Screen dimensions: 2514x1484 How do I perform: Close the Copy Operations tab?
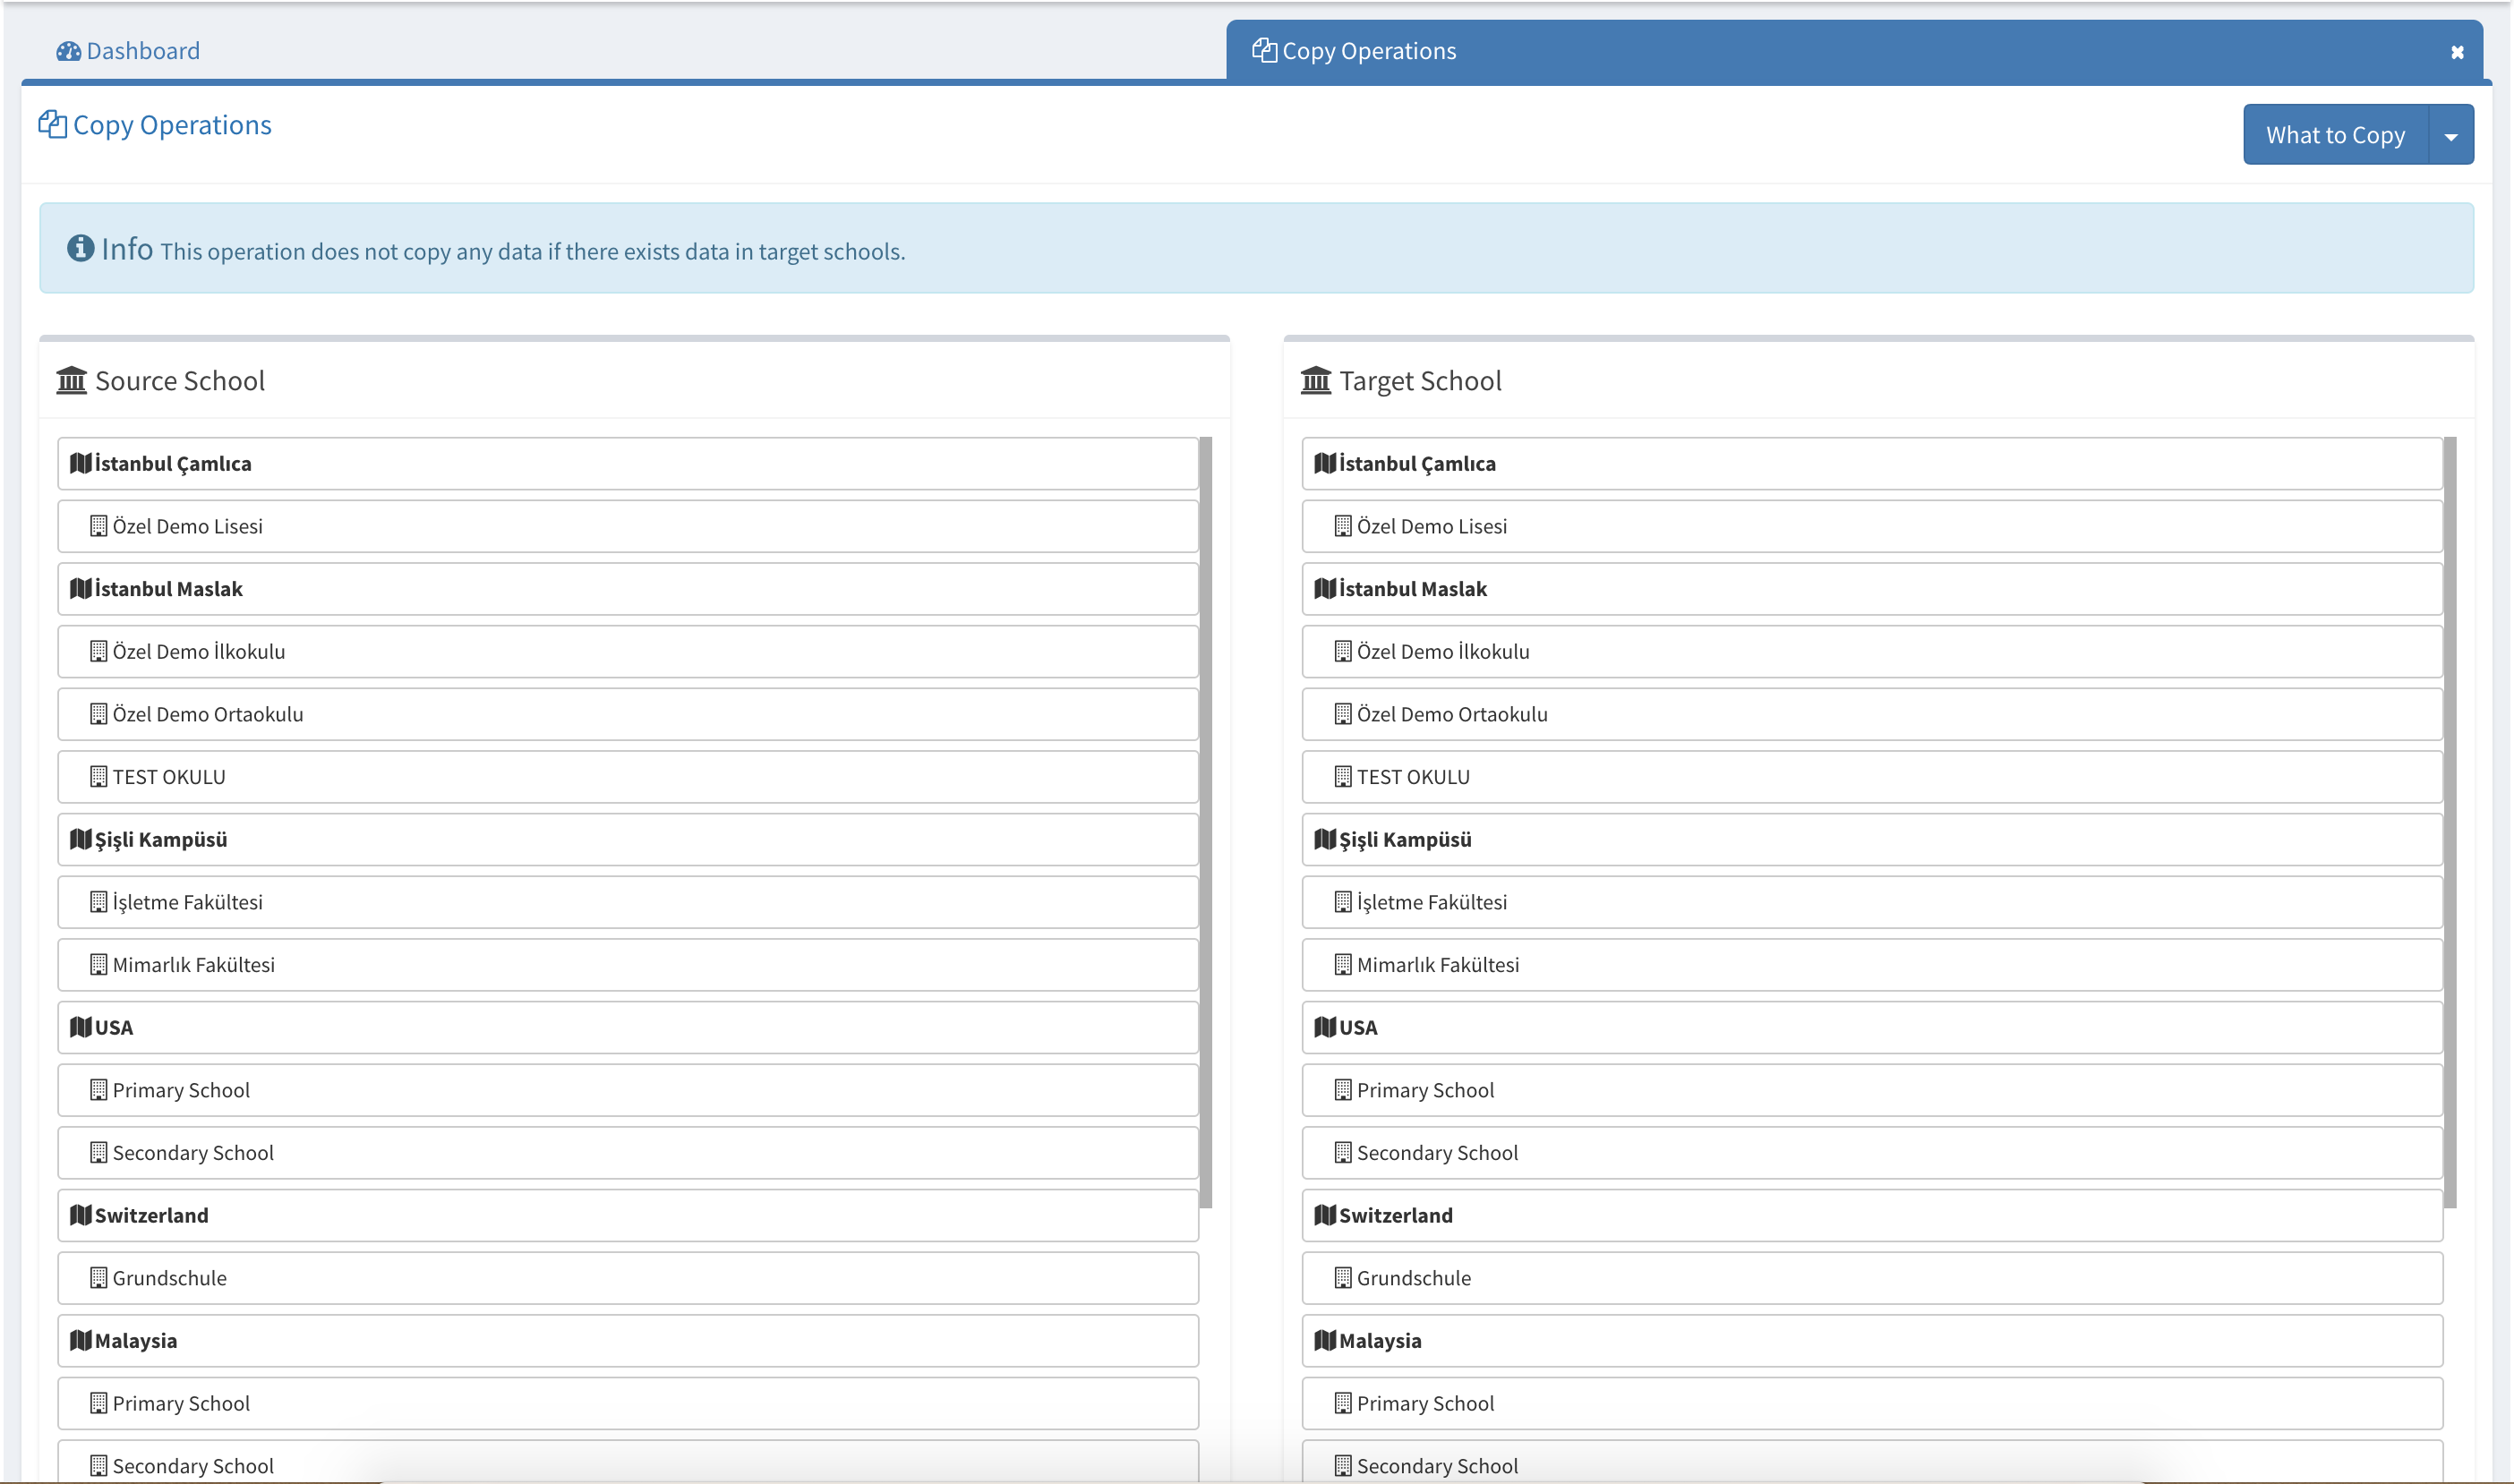tap(2457, 52)
